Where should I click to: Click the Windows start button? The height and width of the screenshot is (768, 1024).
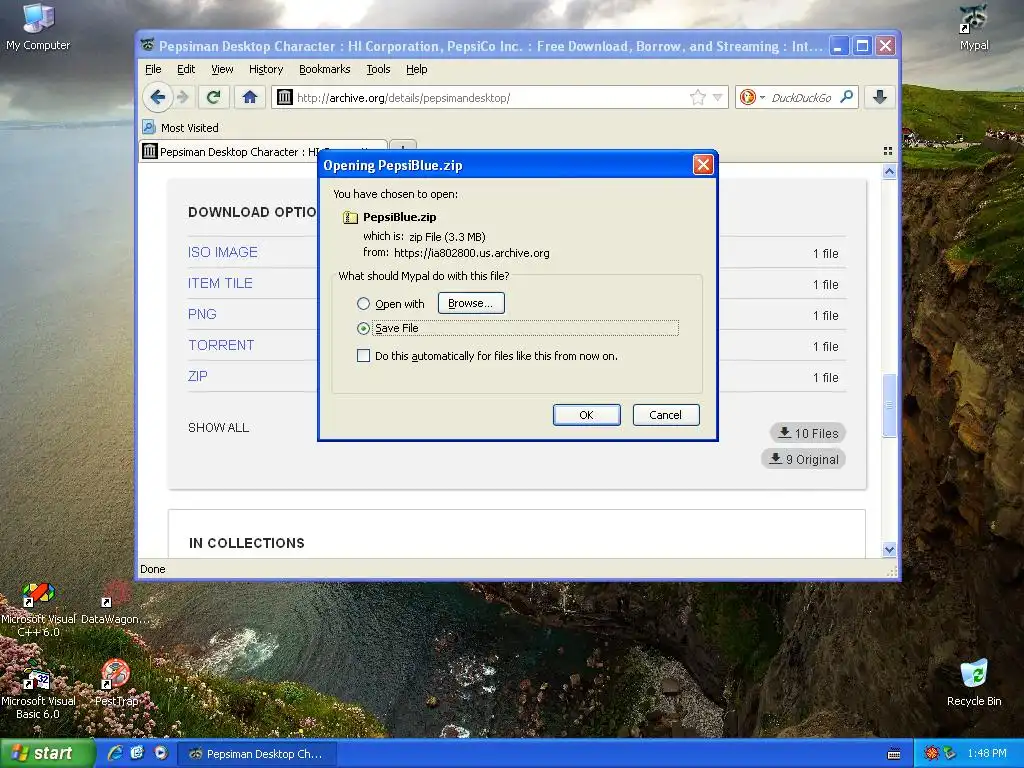46,754
